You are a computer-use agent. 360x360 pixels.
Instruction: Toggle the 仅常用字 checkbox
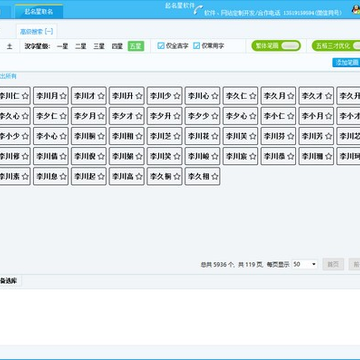[197, 46]
